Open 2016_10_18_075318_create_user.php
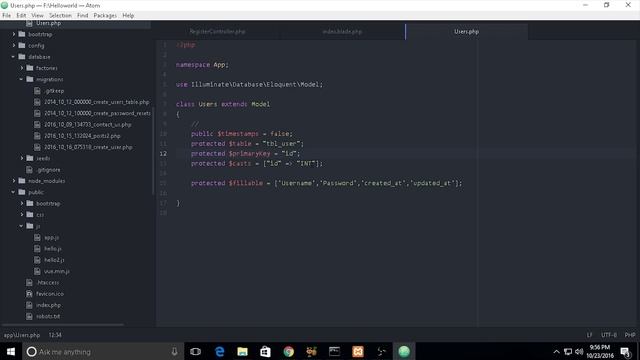Viewport: 640px width, 360px height. pyautogui.click(x=88, y=147)
